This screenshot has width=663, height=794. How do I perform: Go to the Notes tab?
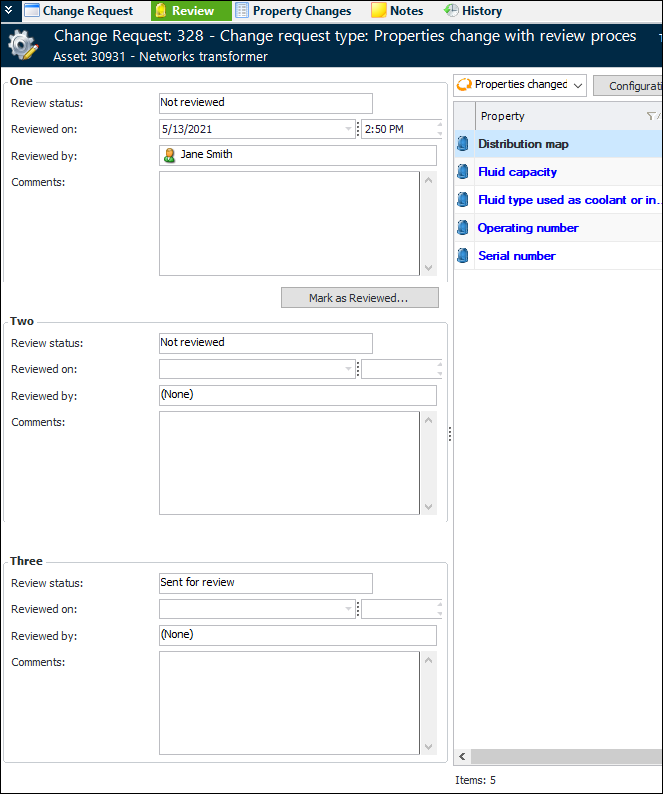[397, 11]
